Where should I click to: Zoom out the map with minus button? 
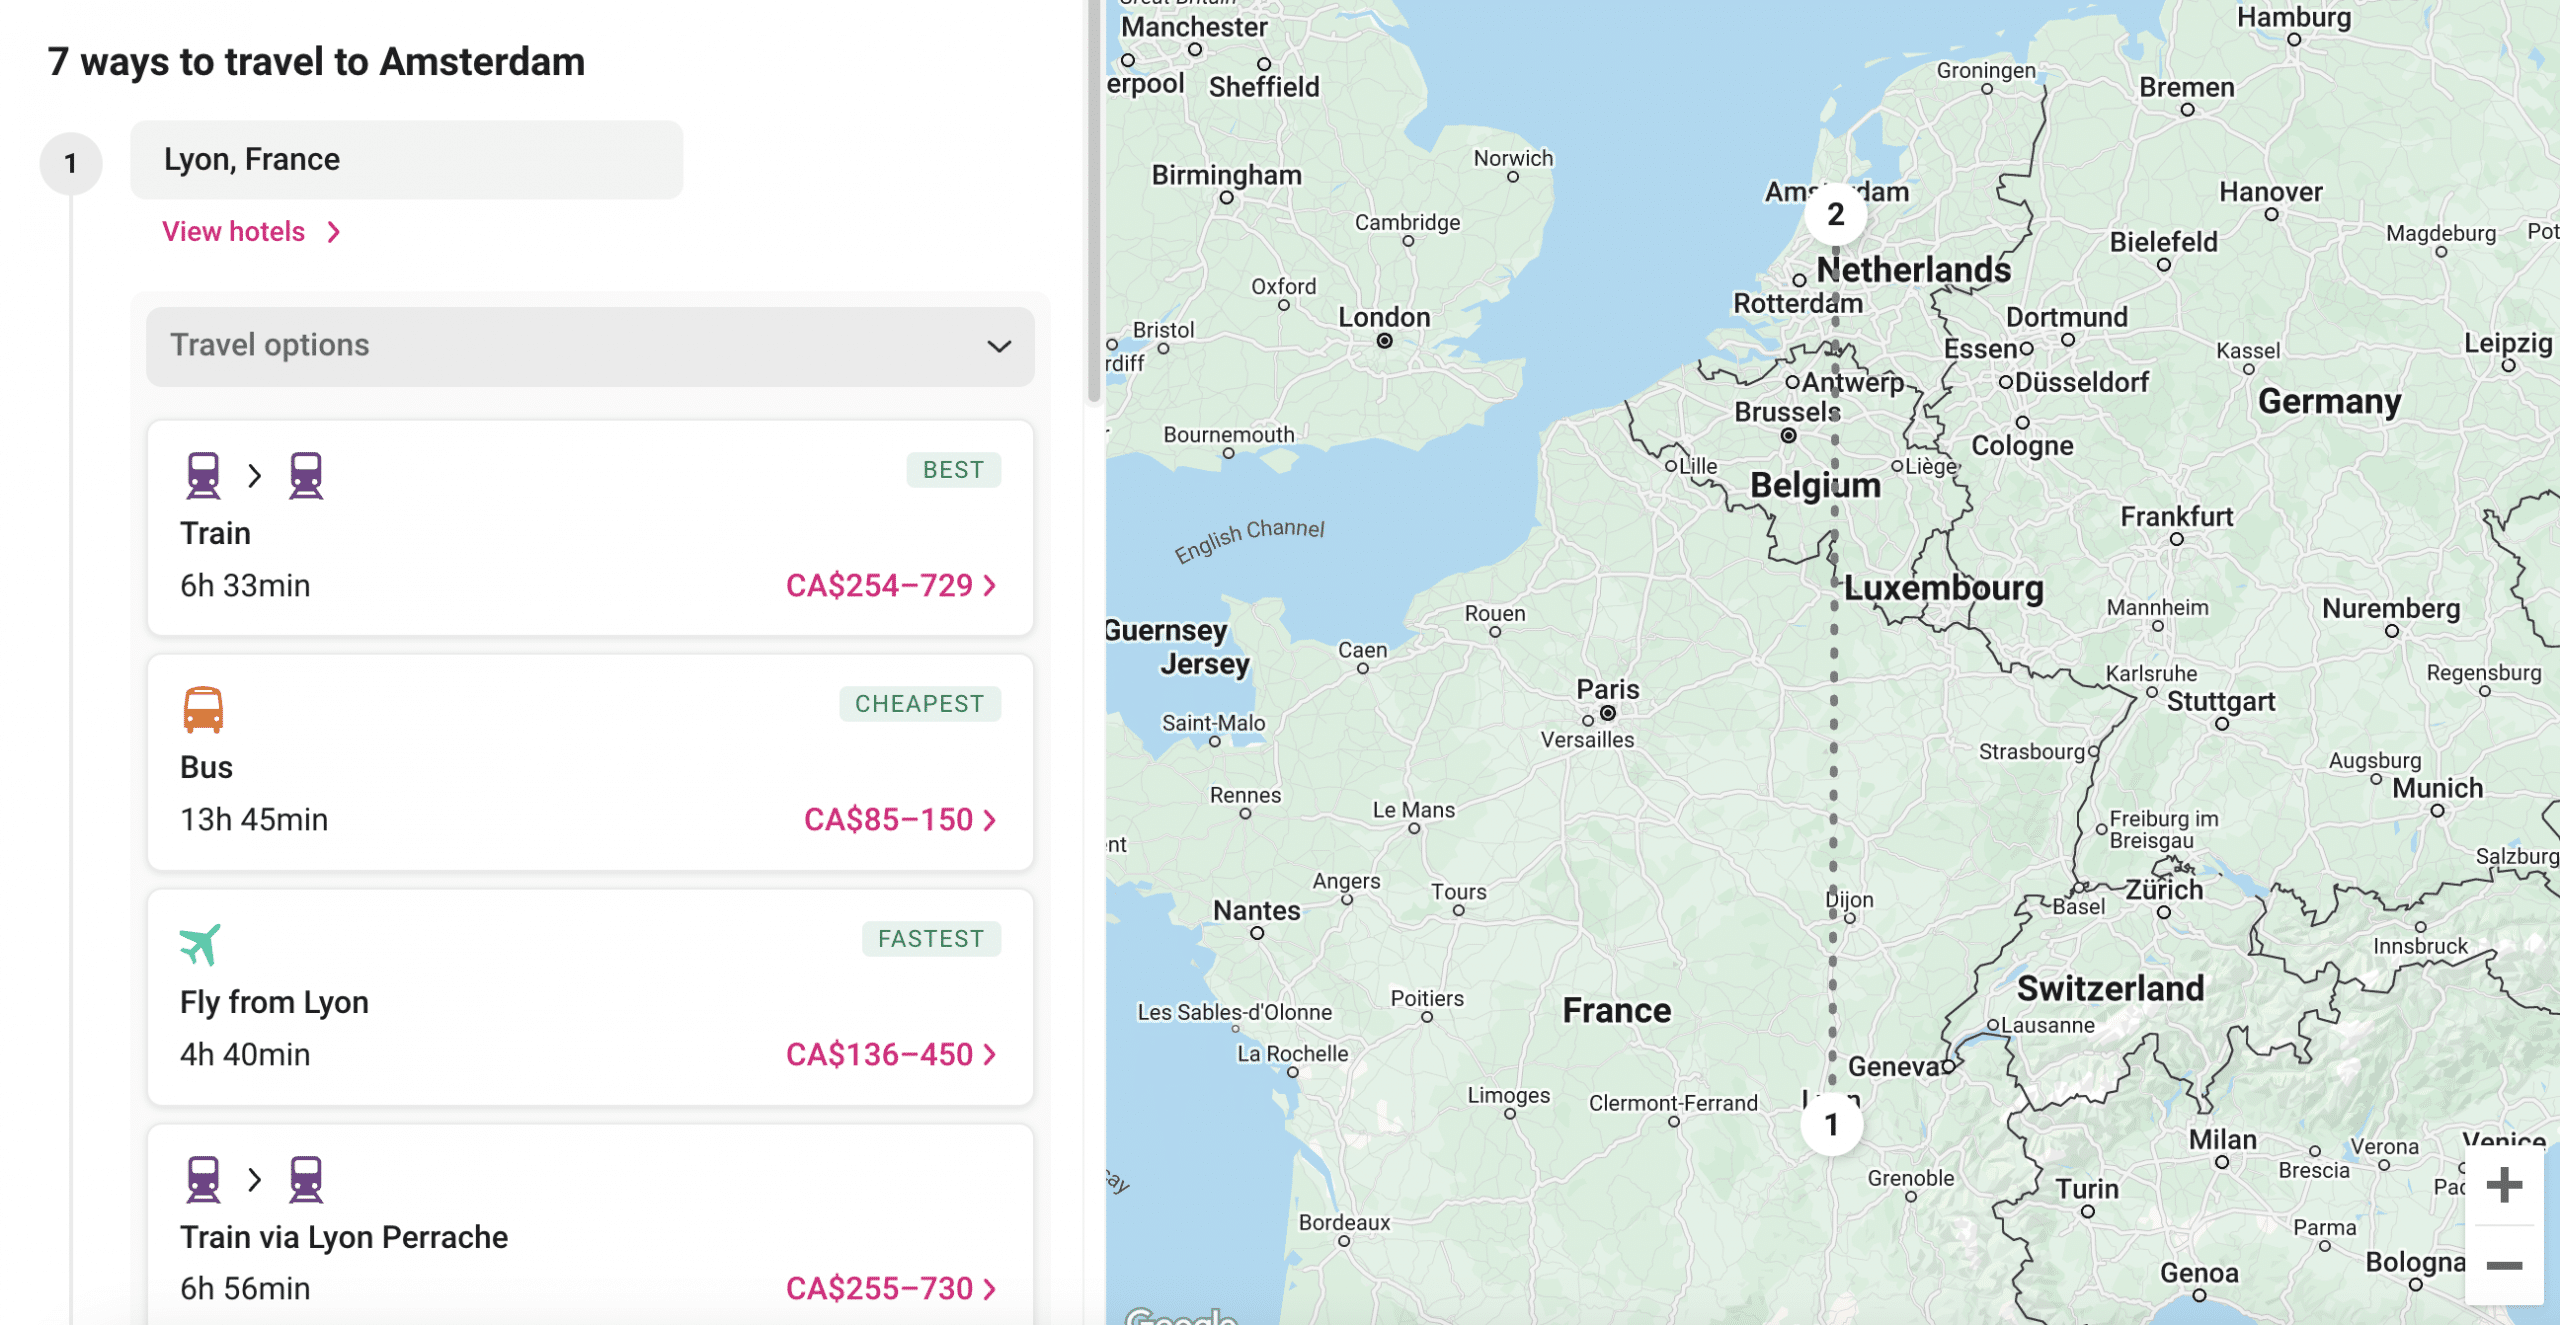coord(2503,1265)
